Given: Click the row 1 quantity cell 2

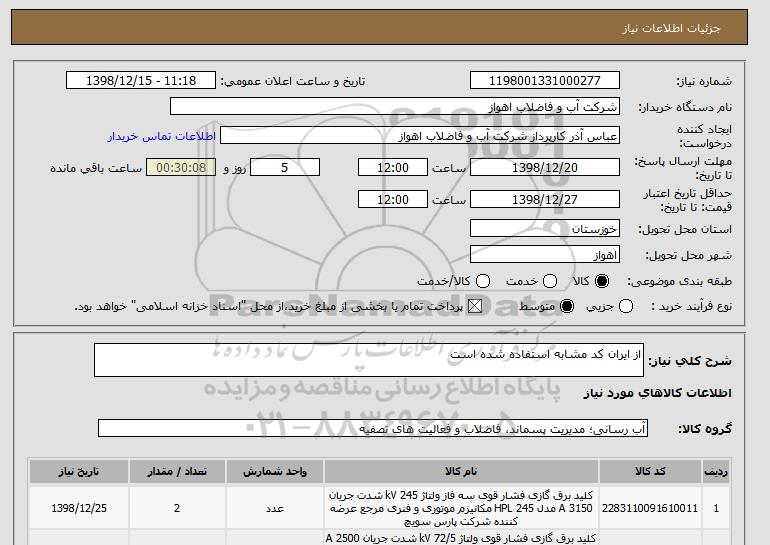Looking at the screenshot, I should pyautogui.click(x=177, y=508).
